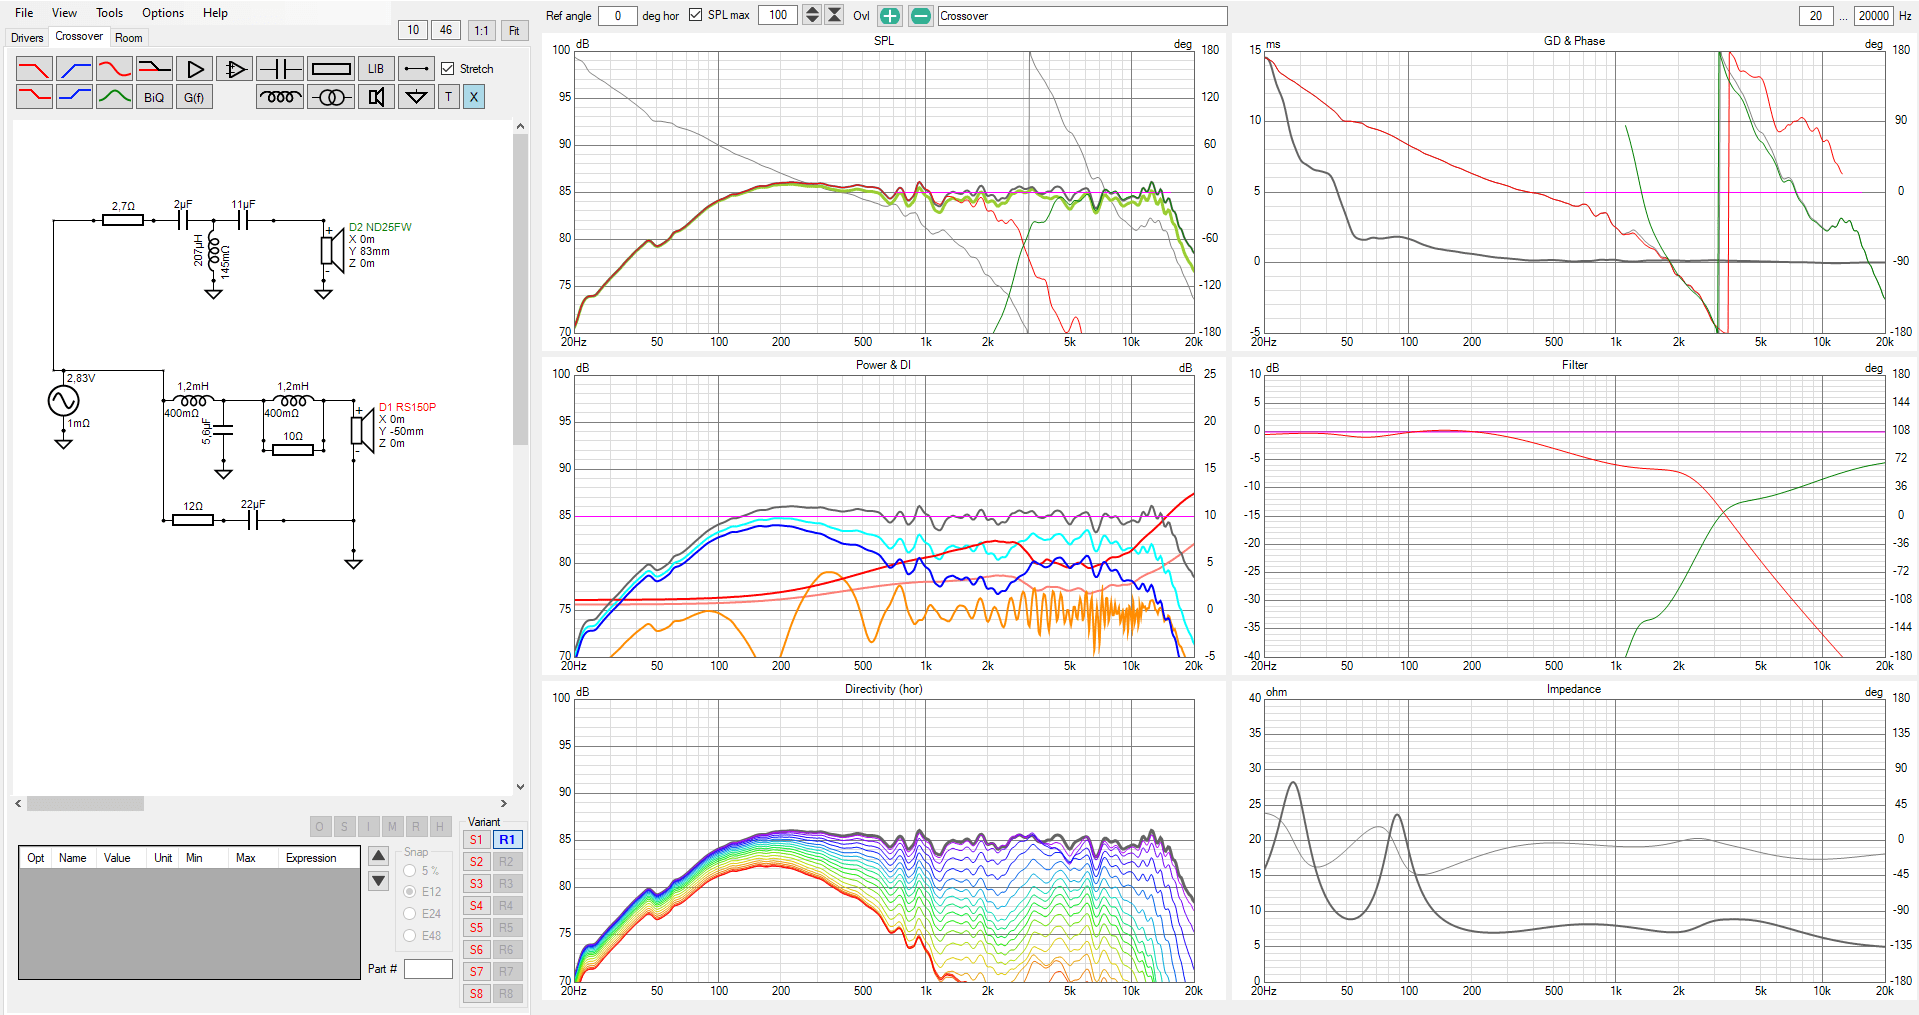The image size is (1919, 1015).
Task: Add a G(f) transfer function block
Action: coord(194,97)
